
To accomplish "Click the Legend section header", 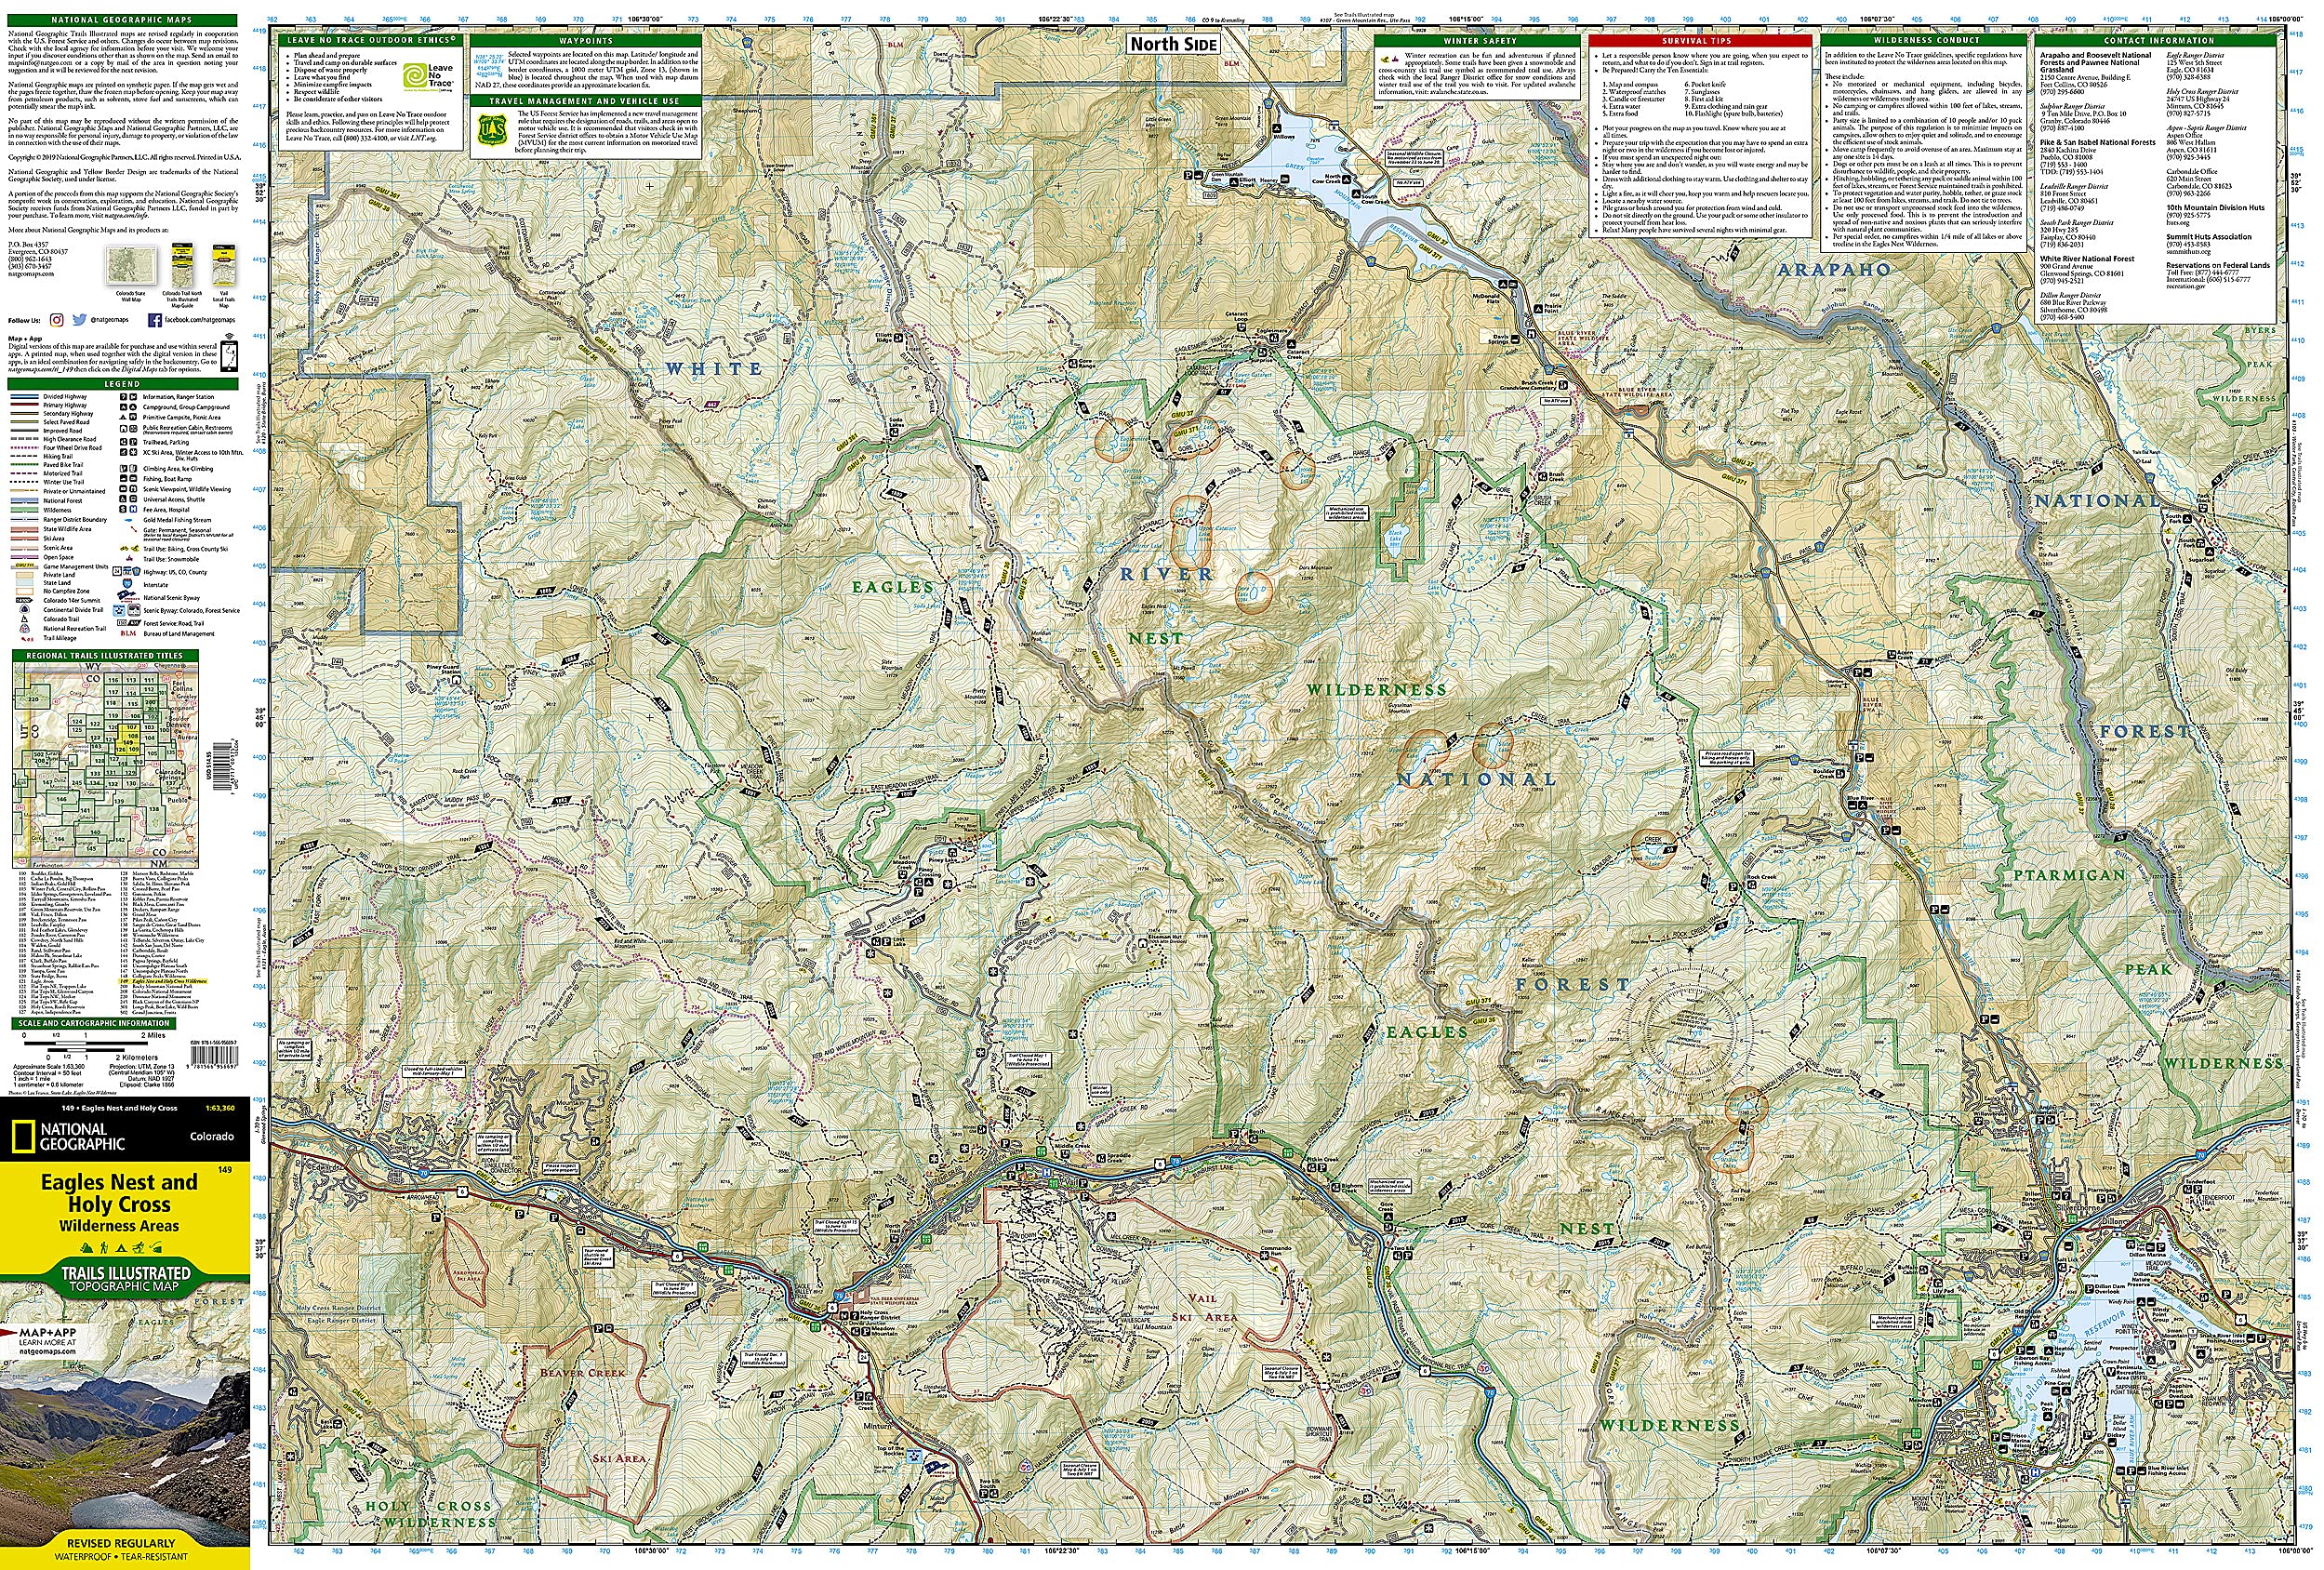I will pos(122,384).
